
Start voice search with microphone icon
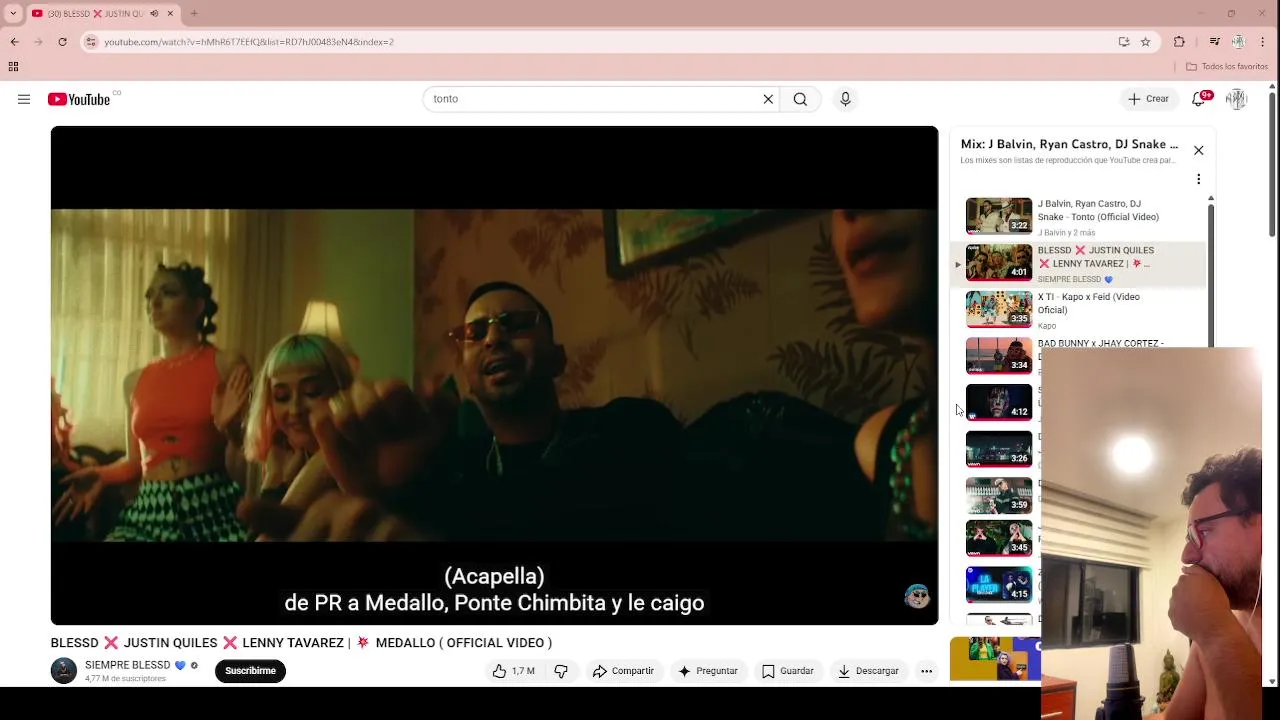[845, 99]
